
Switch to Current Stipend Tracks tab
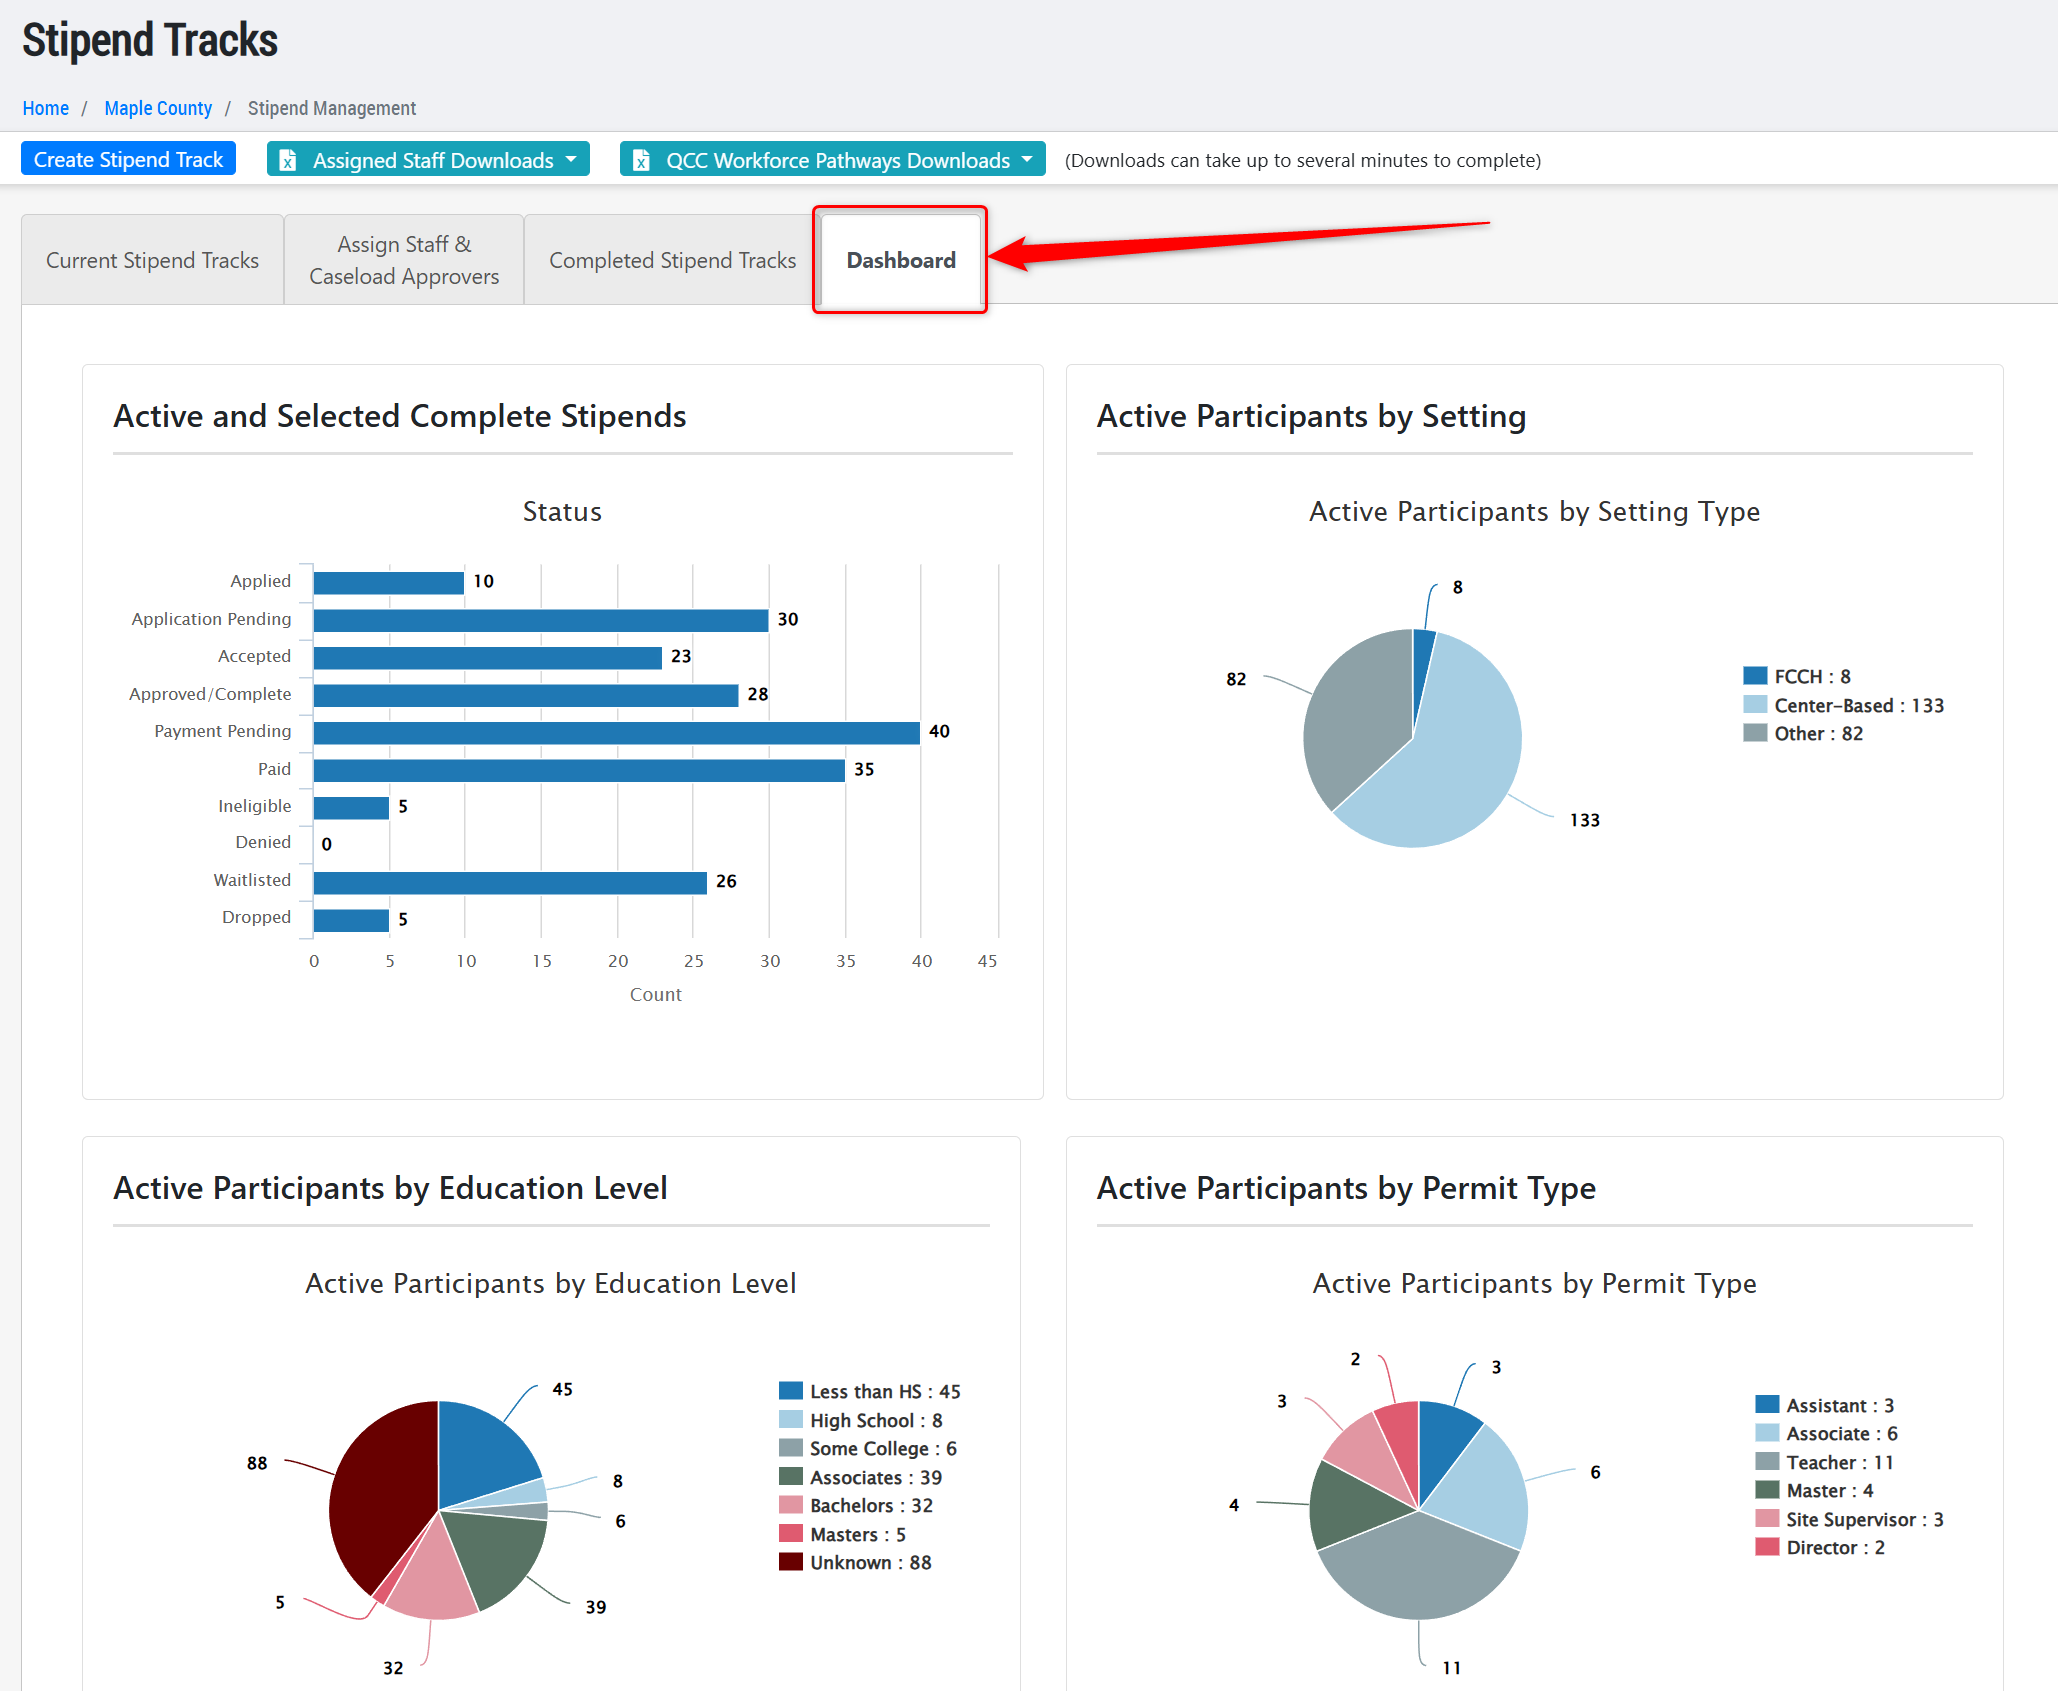click(x=152, y=260)
